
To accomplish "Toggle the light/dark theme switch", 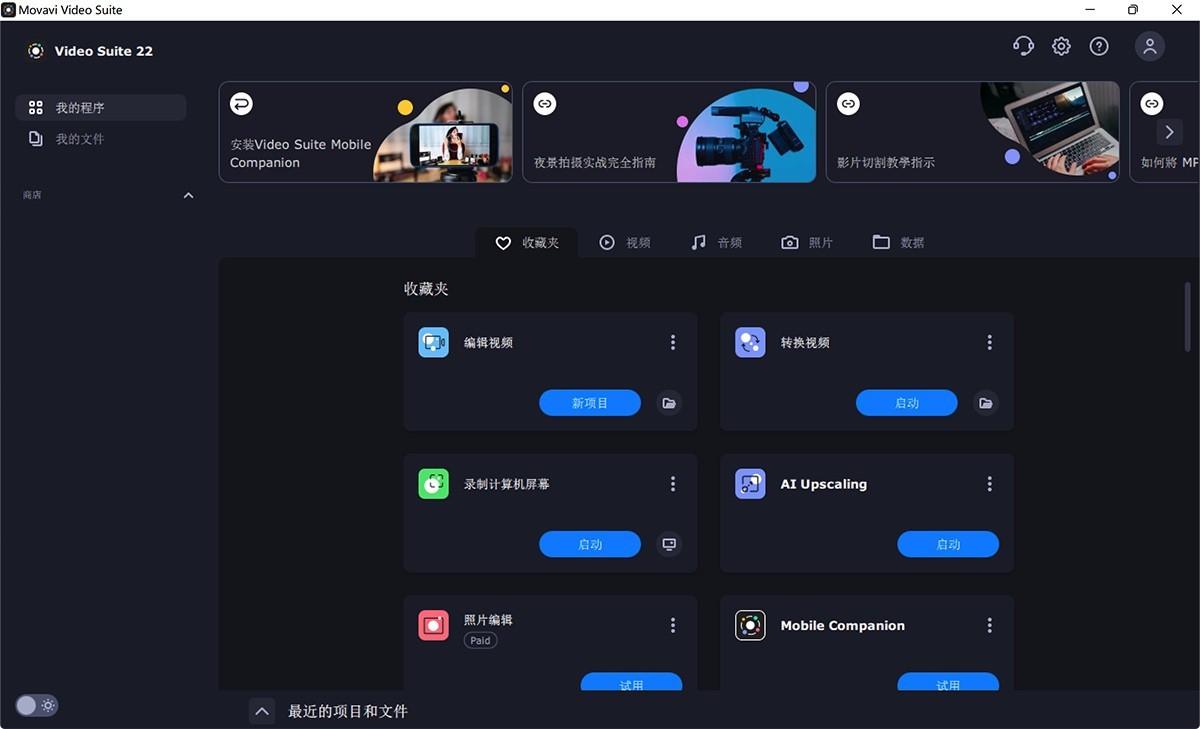I will (36, 706).
